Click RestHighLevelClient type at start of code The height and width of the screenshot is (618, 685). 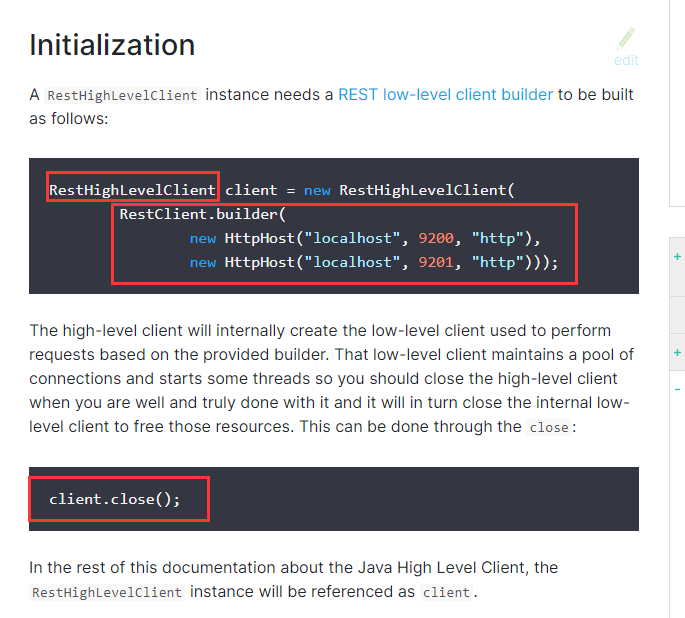[132, 189]
